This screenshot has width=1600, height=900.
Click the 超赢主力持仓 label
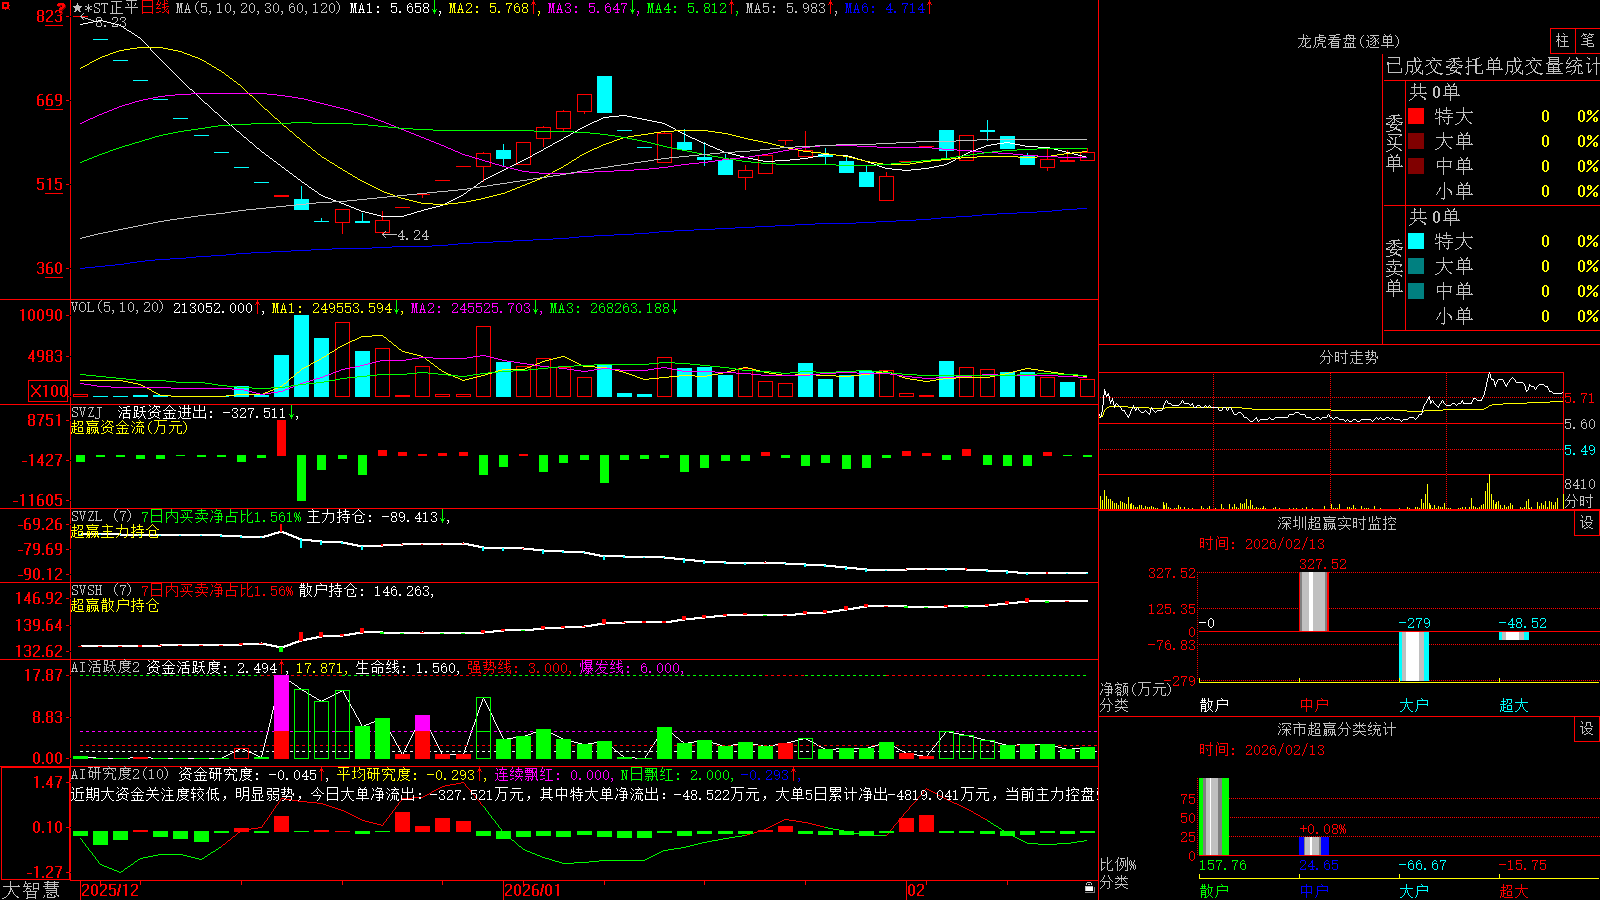point(115,531)
